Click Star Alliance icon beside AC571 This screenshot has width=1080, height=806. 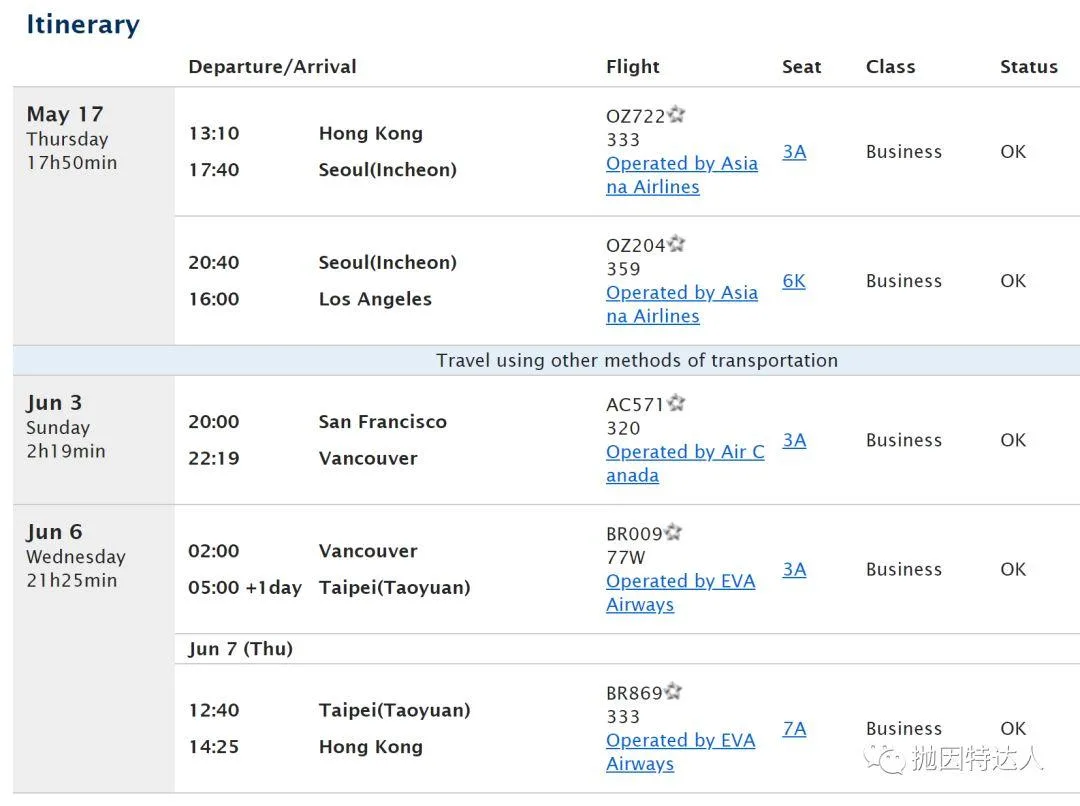click(676, 403)
